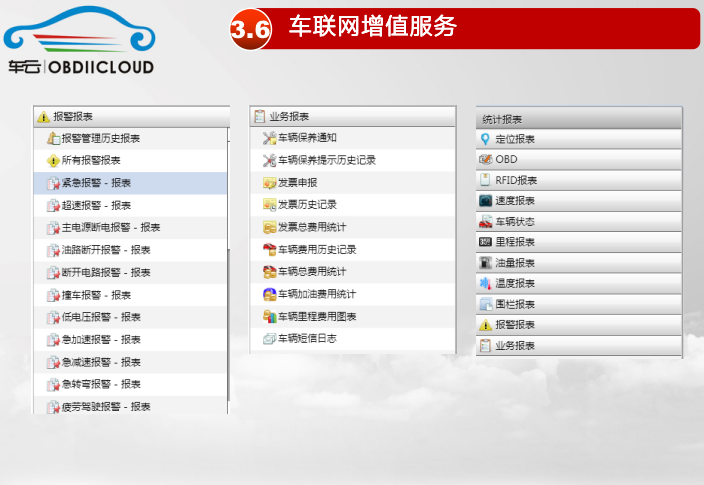Click the 车辆短信日志 message icon
The width and height of the screenshot is (704, 485).
click(x=268, y=339)
